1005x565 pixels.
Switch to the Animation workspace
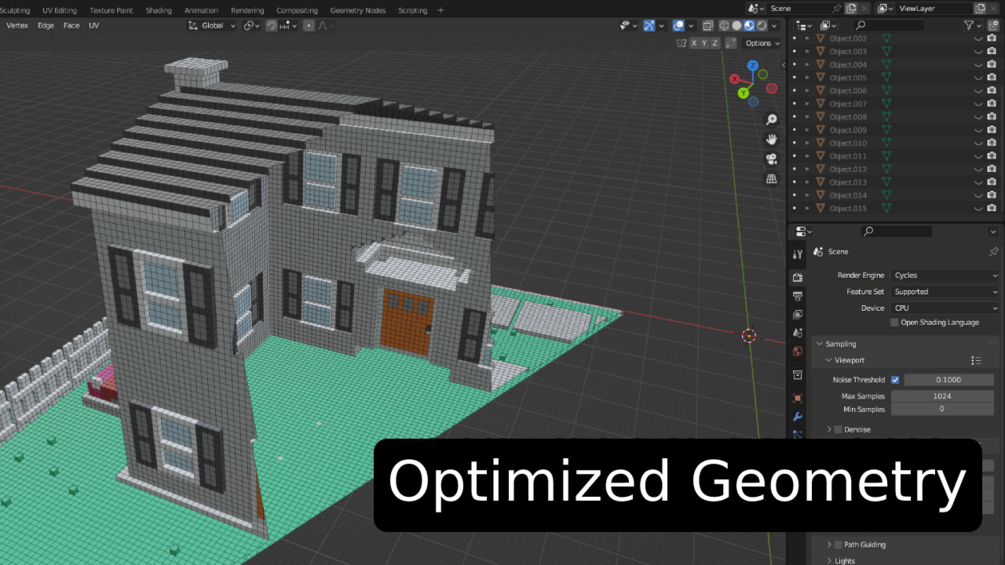[201, 10]
